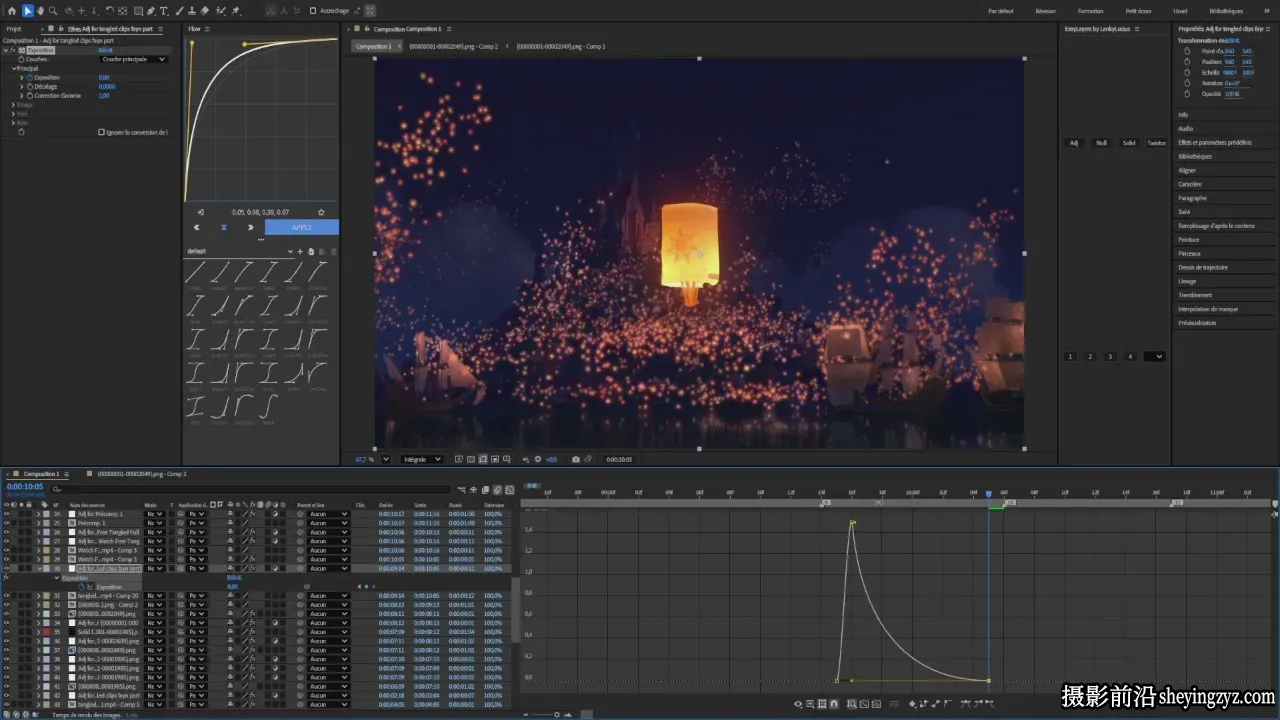
Task: Click the Correction Gamma stopwatch icon
Action: [29, 95]
